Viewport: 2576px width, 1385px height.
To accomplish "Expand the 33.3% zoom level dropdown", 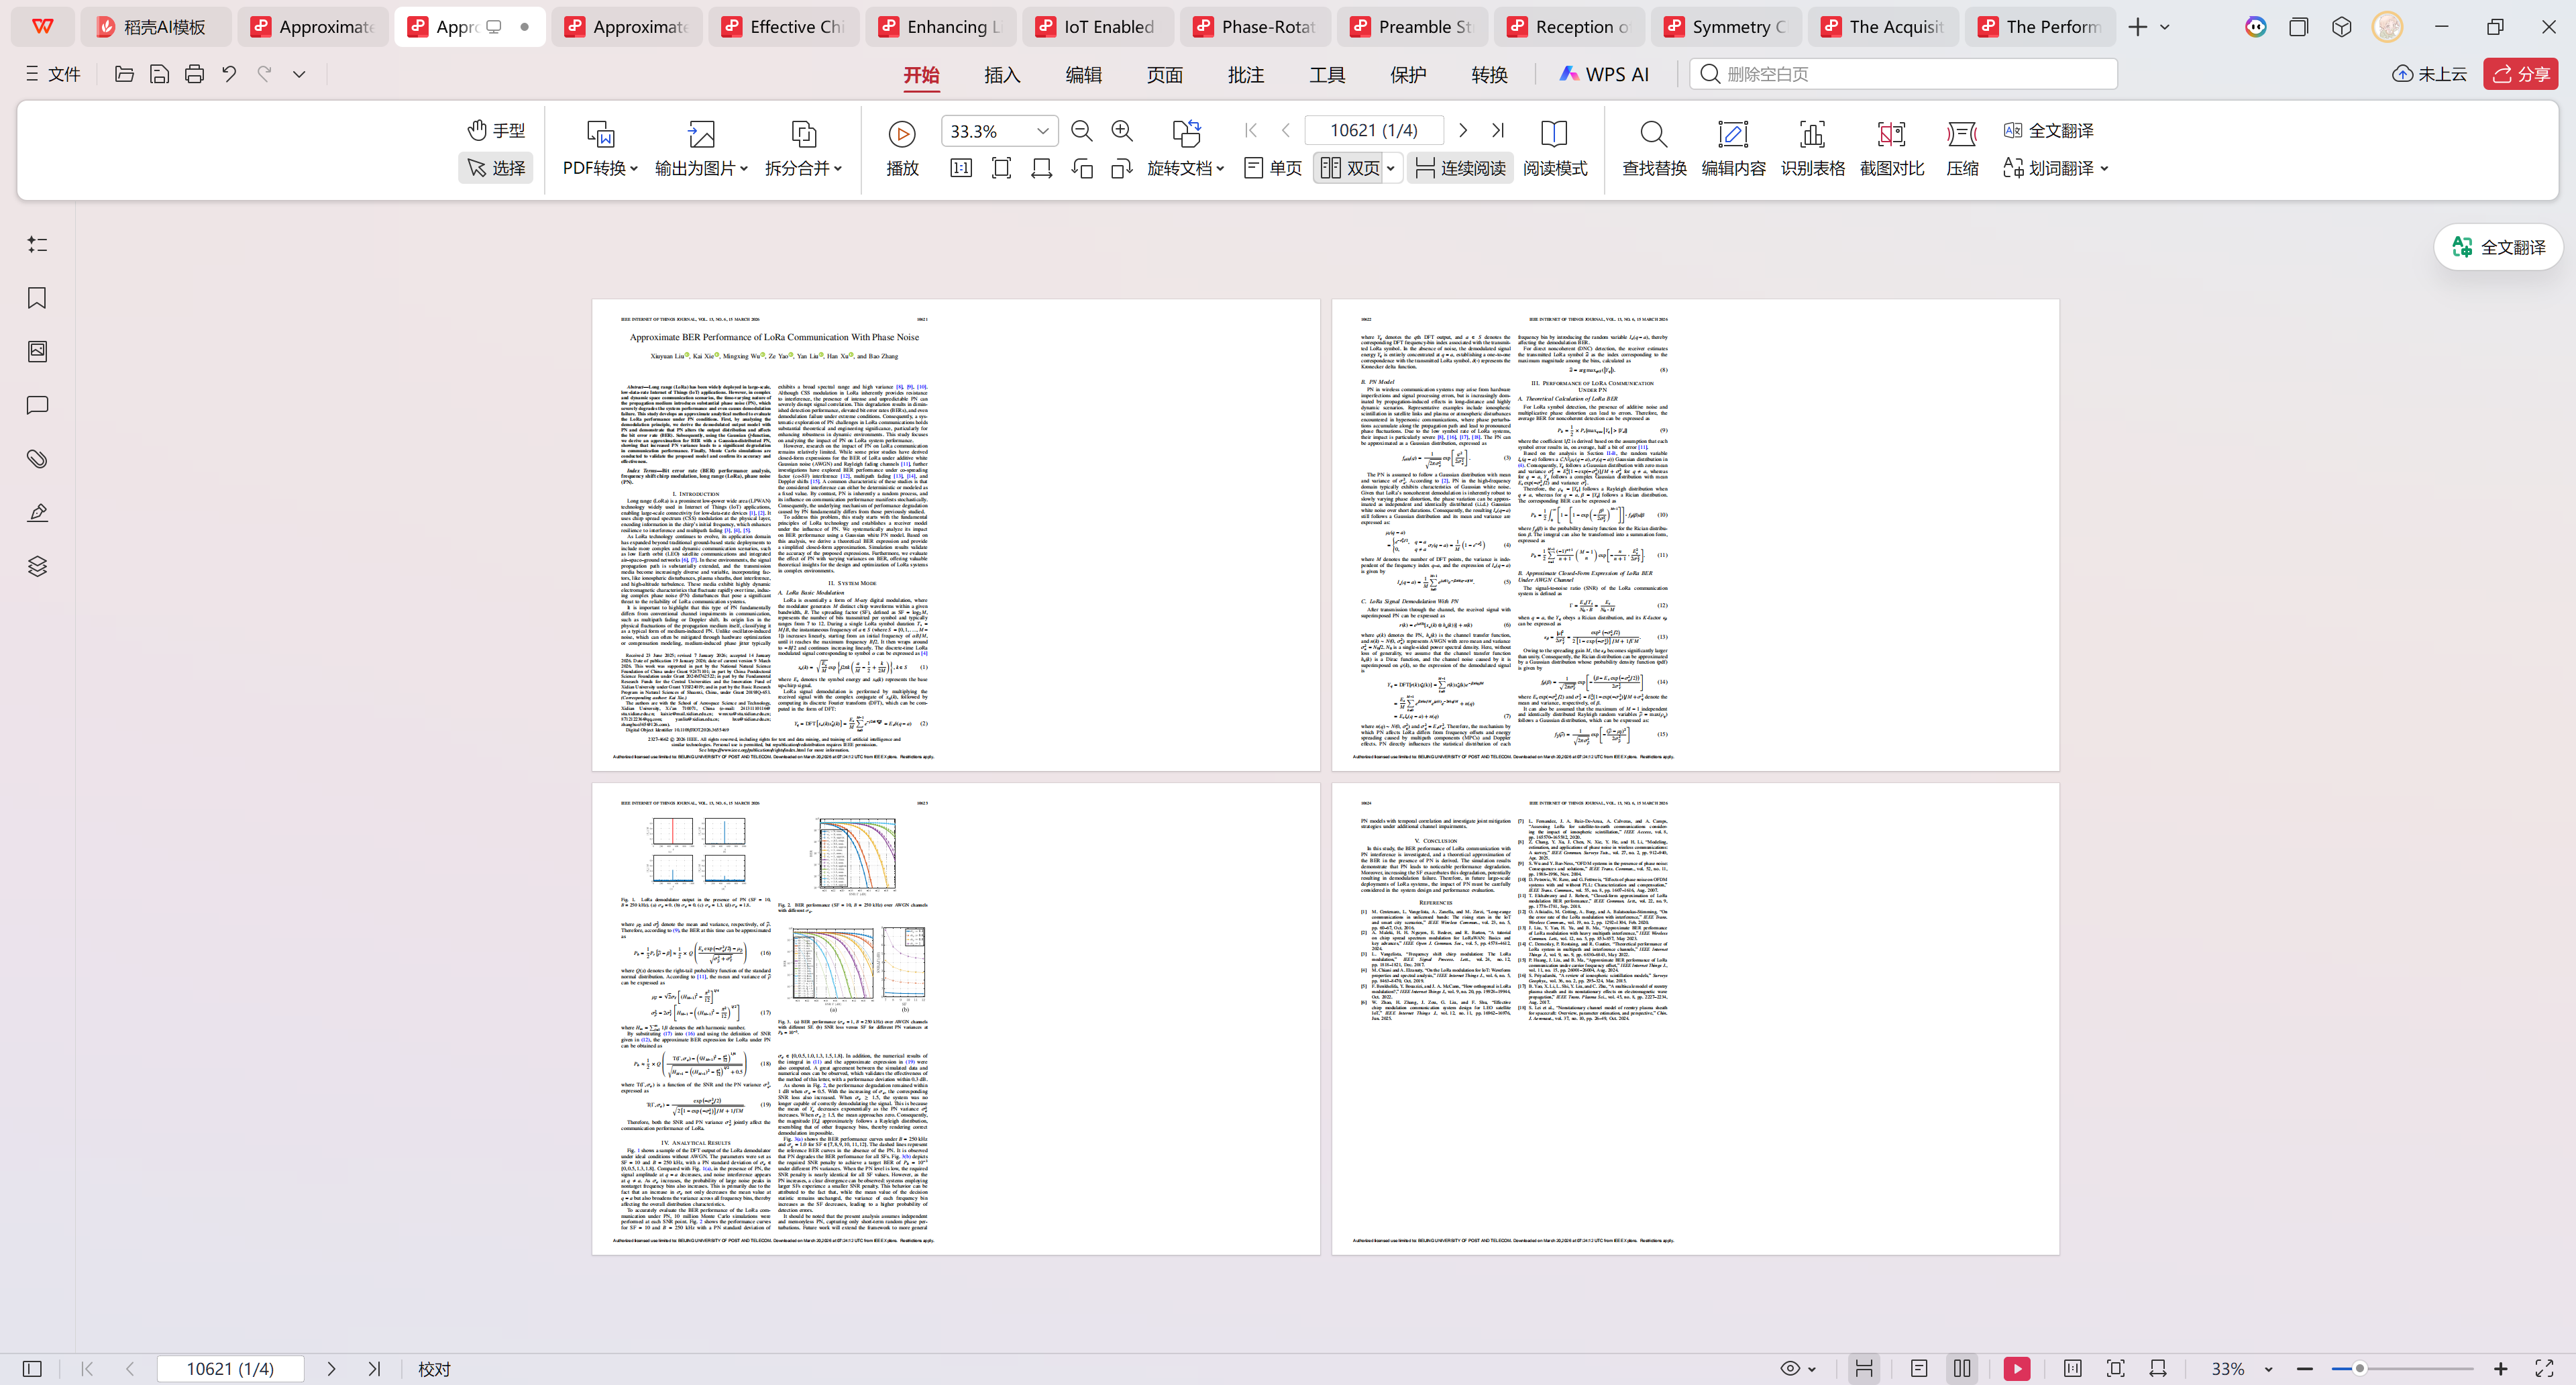I will (x=1042, y=131).
